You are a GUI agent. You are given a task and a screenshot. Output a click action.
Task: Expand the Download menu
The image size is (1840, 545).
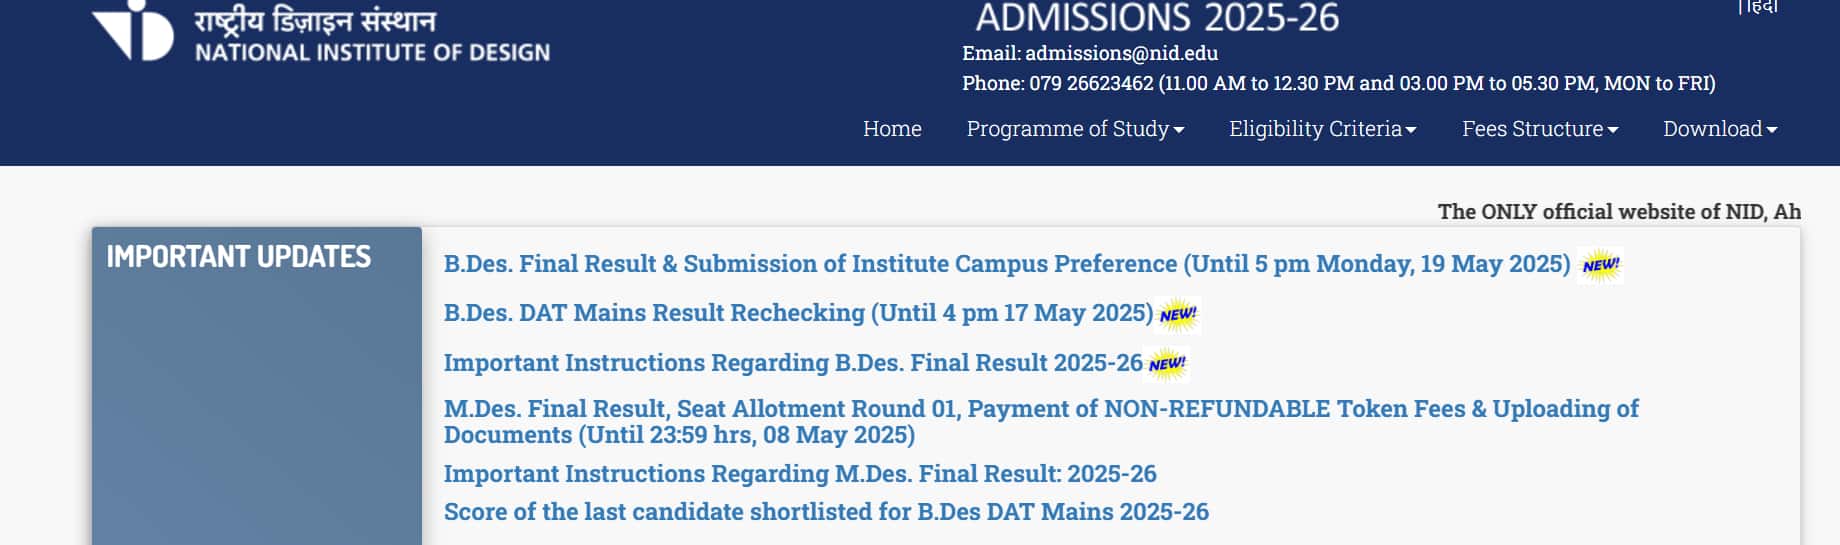coord(1720,129)
